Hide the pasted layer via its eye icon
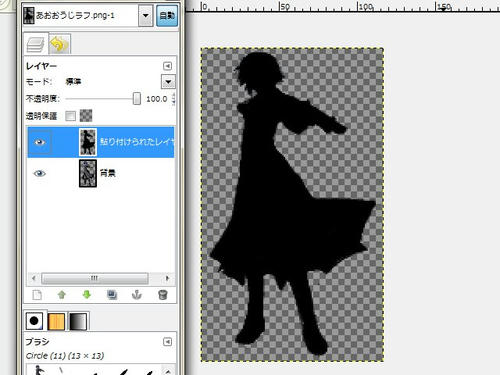The width and height of the screenshot is (500, 375). click(x=40, y=142)
